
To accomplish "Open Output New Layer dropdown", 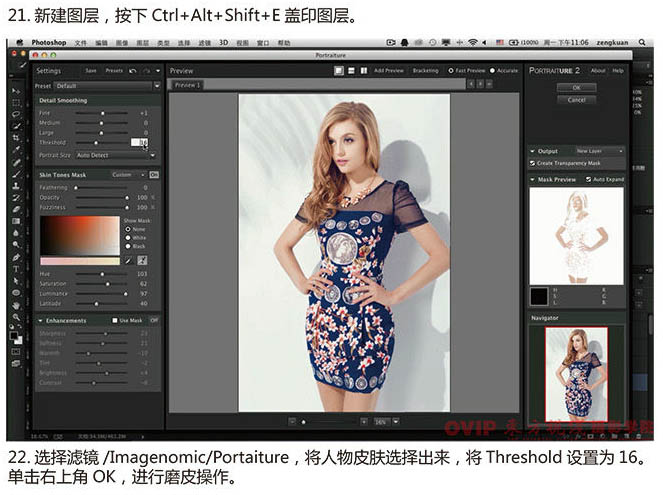I will point(600,151).
